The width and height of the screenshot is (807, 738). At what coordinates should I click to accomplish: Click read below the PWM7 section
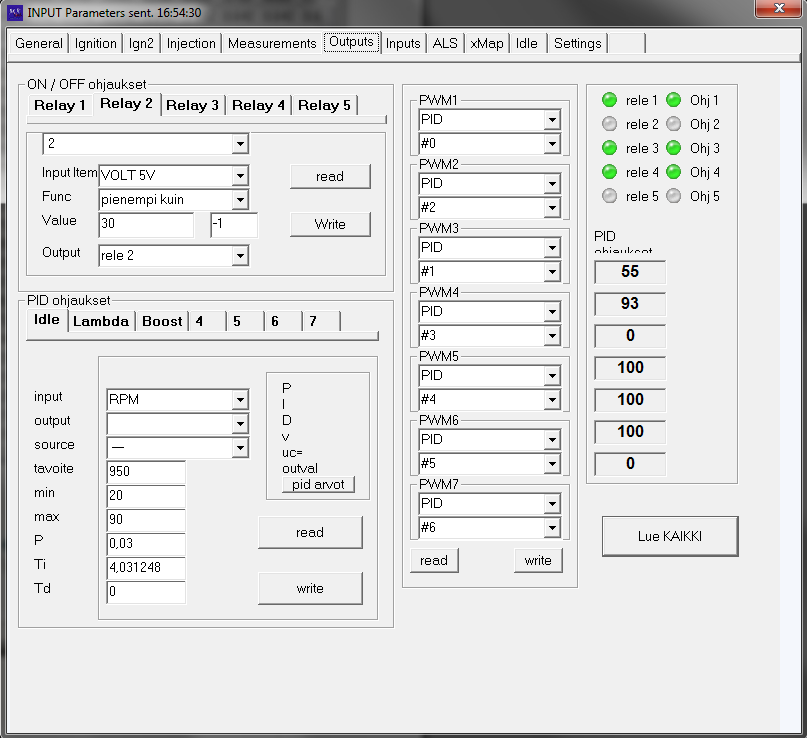(x=434, y=560)
